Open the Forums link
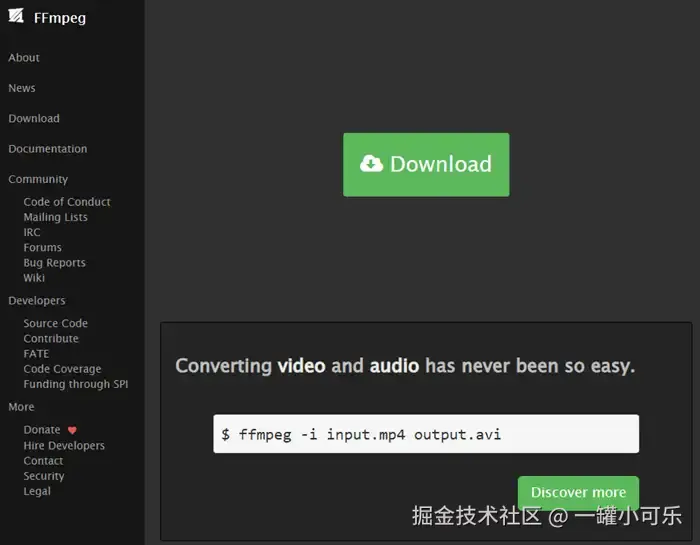Viewport: 700px width, 545px height. 42,247
